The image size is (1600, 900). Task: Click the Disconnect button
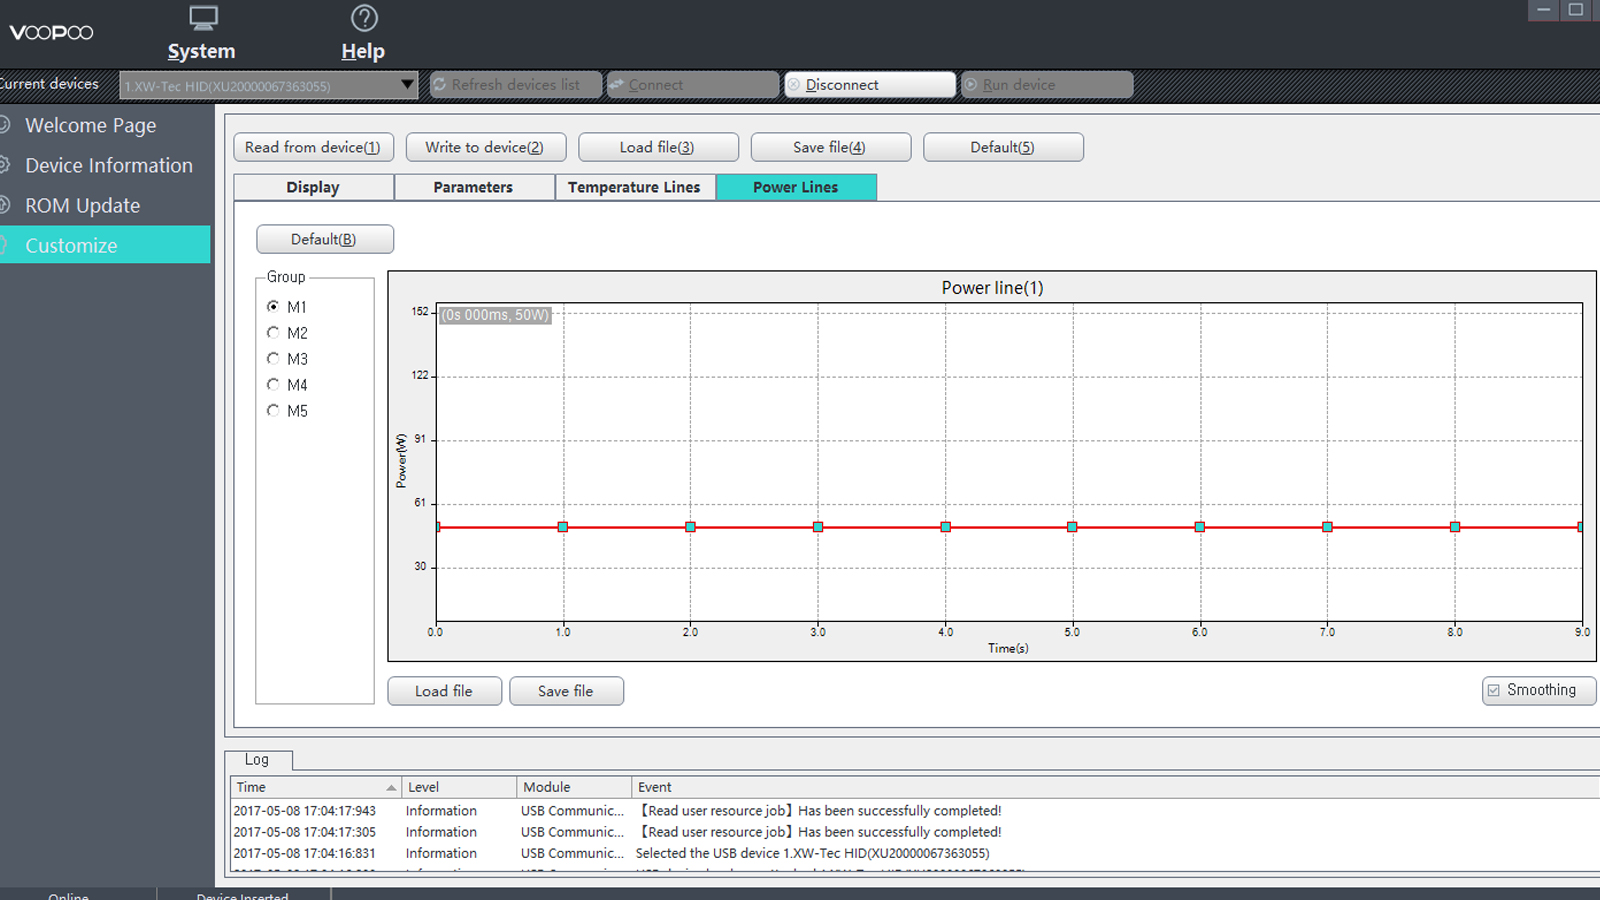[870, 85]
